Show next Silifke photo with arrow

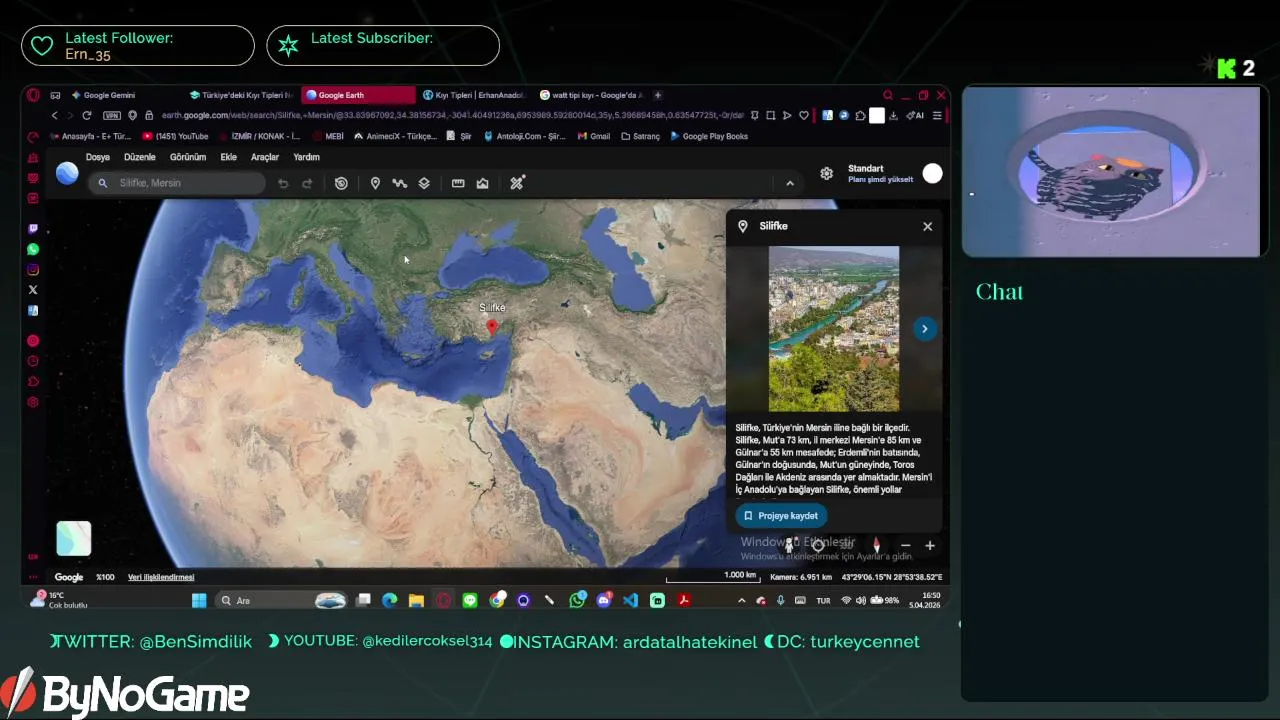924,328
